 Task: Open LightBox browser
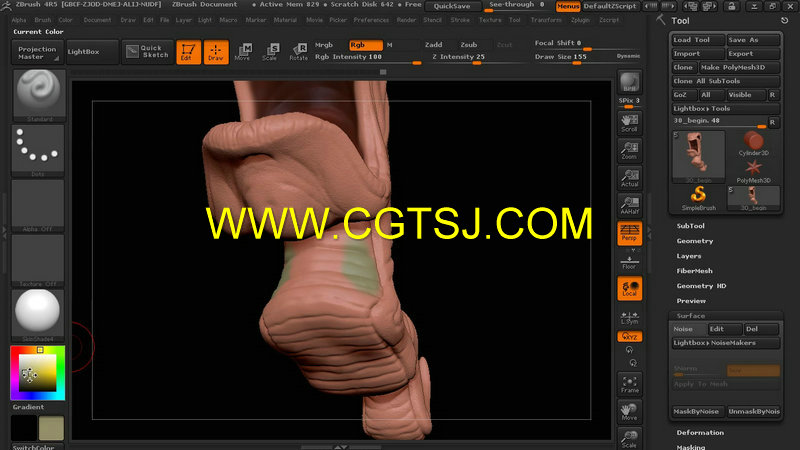coord(92,52)
